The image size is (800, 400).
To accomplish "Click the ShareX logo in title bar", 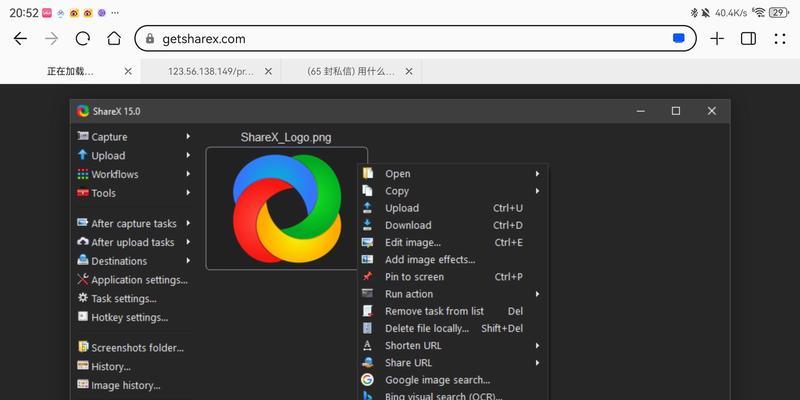I will point(83,111).
